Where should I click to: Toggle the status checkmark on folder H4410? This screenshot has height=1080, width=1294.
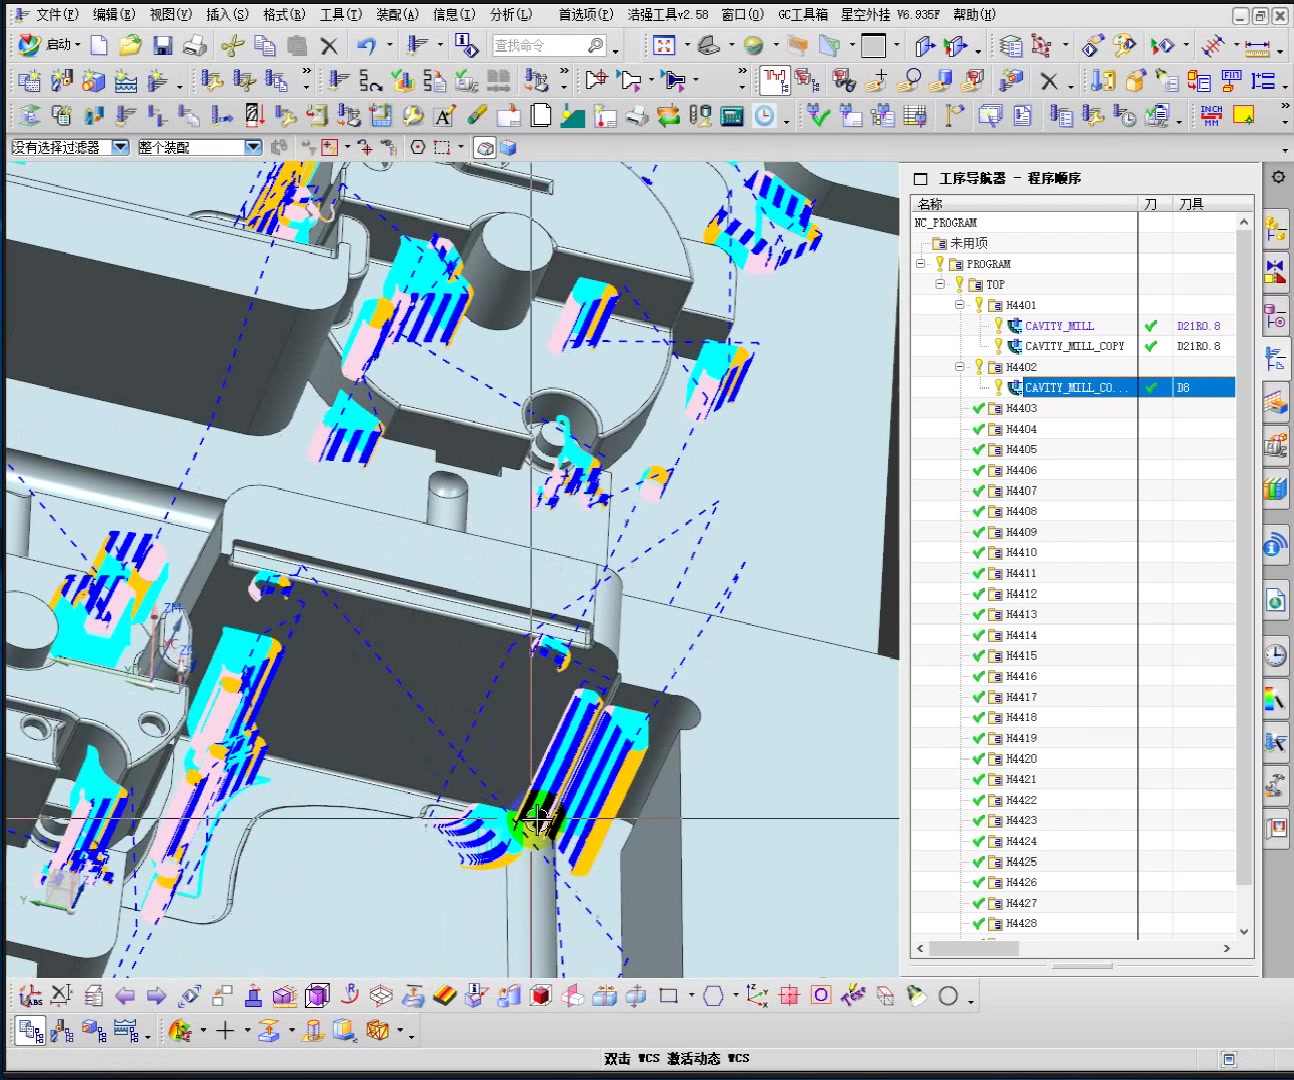click(x=978, y=552)
